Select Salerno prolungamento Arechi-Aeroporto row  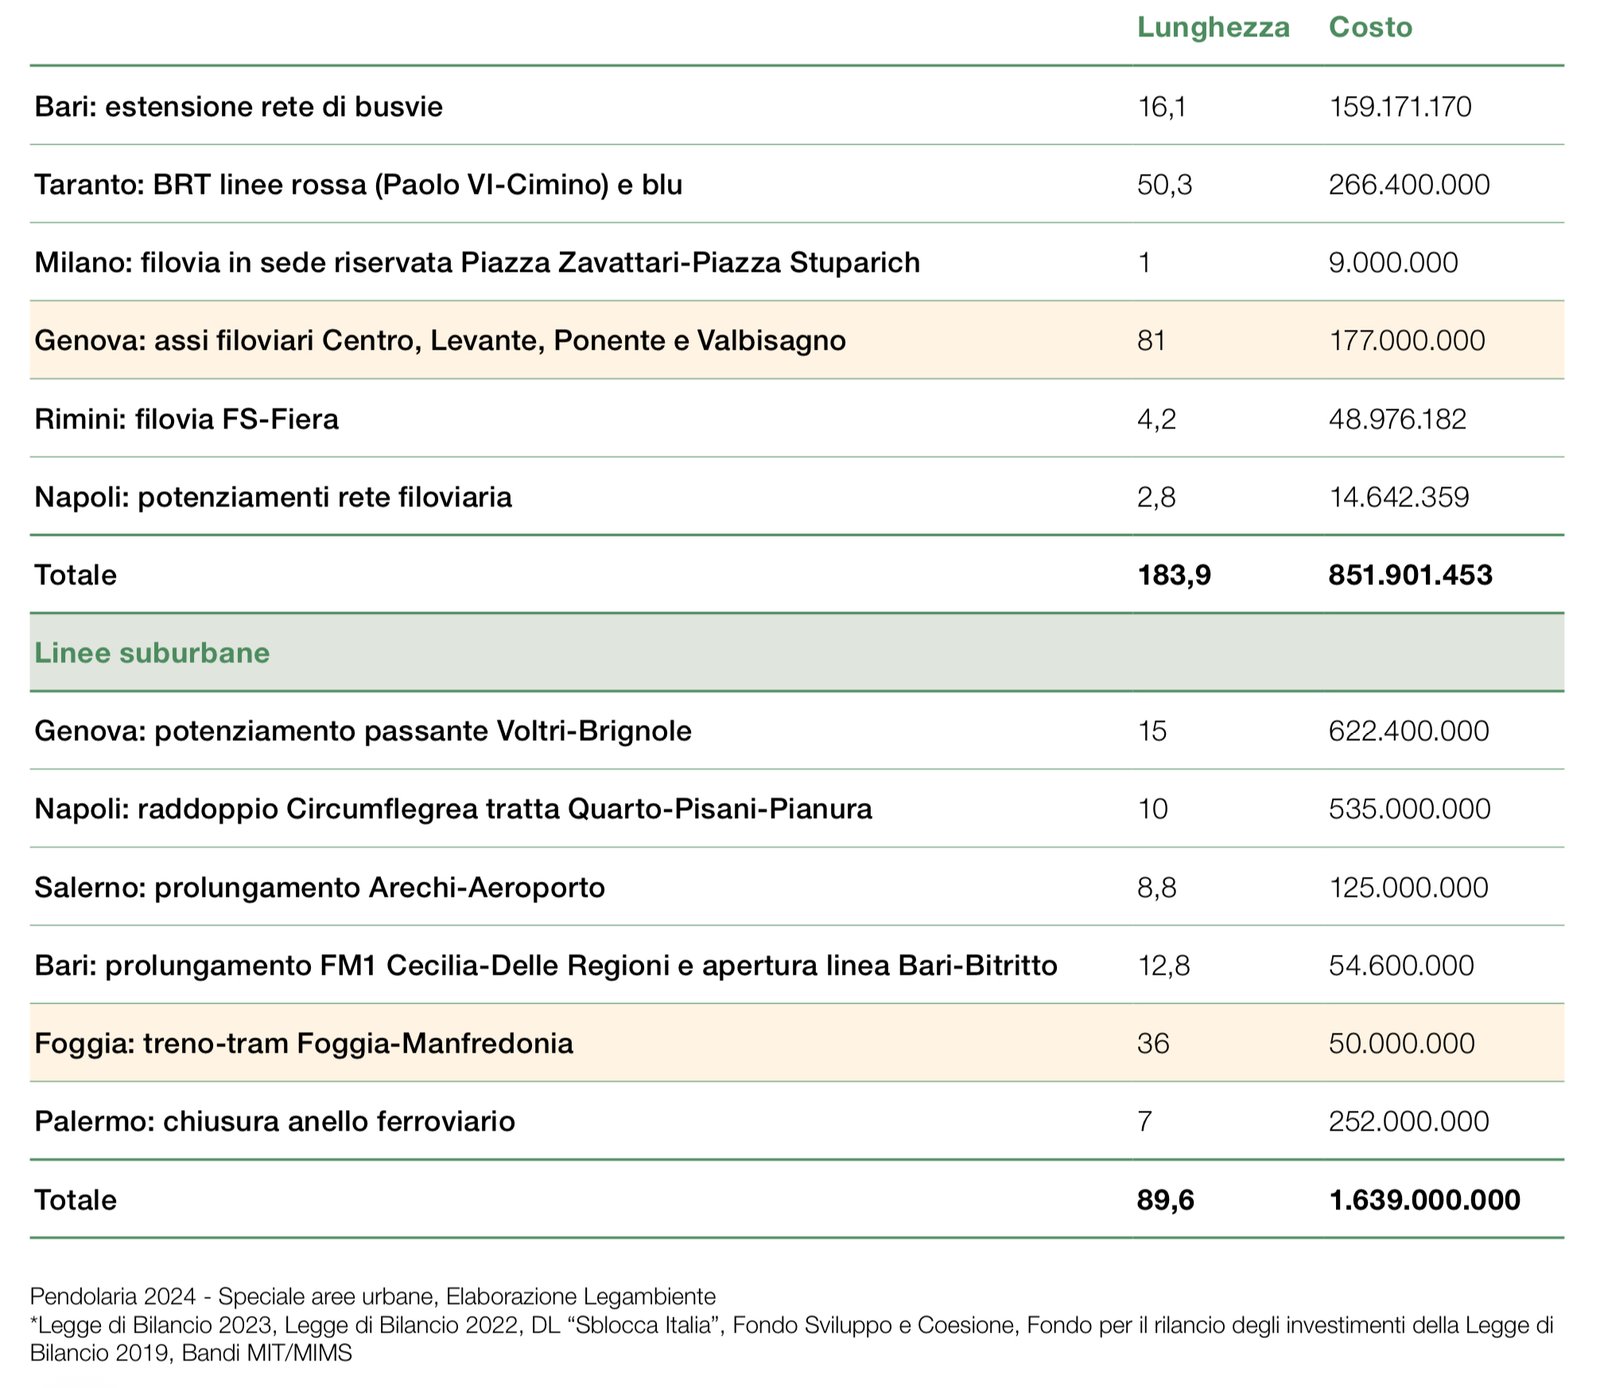tap(319, 888)
